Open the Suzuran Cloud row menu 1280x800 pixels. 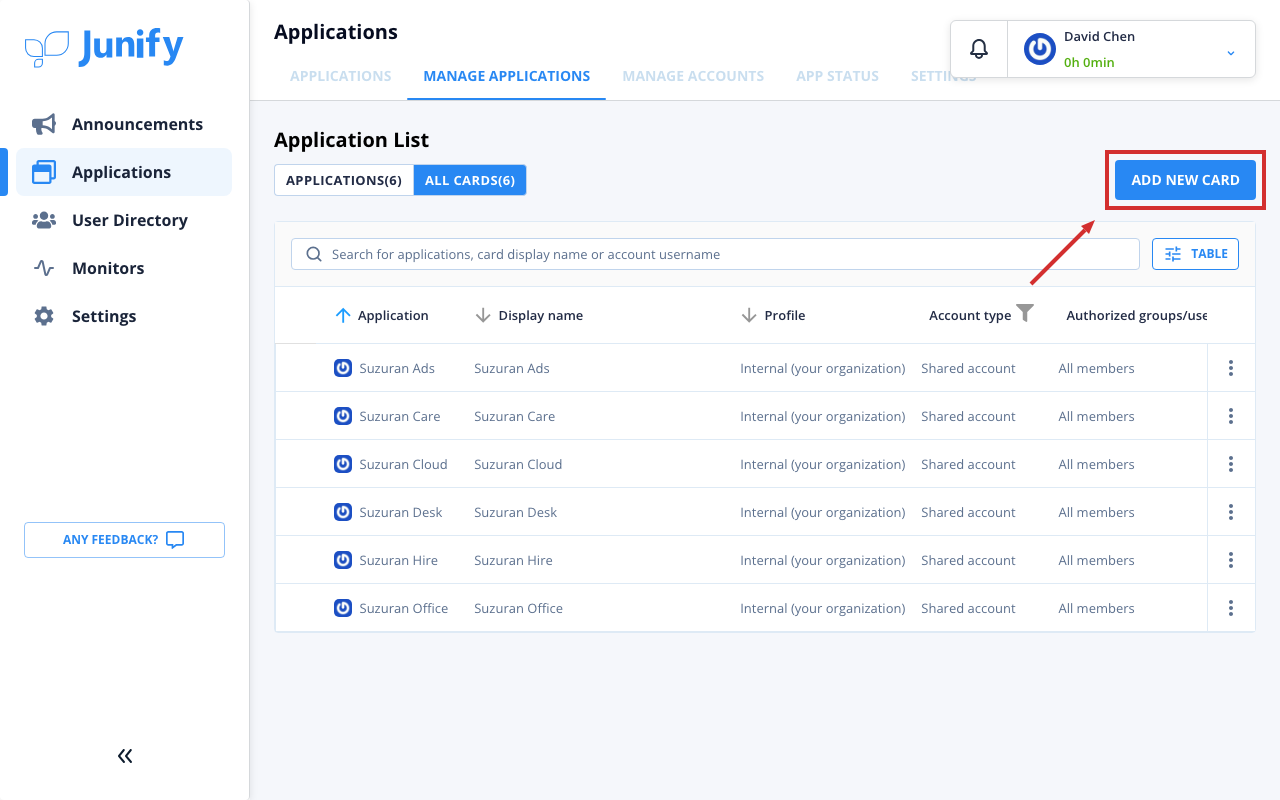click(x=1231, y=464)
